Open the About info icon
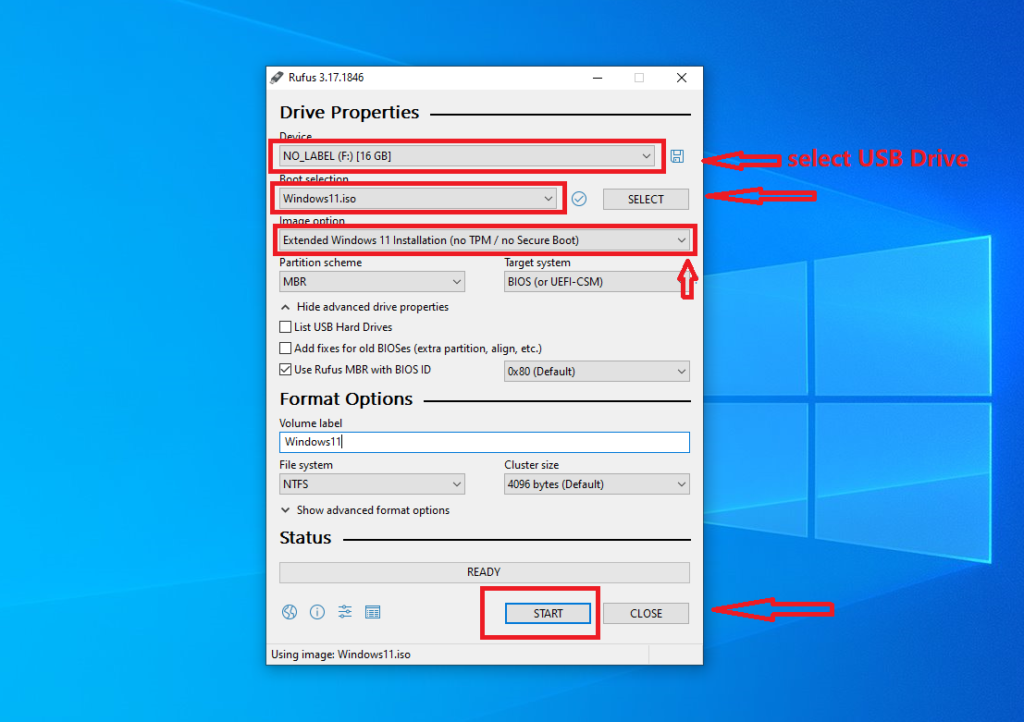1024x722 pixels. coord(317,612)
